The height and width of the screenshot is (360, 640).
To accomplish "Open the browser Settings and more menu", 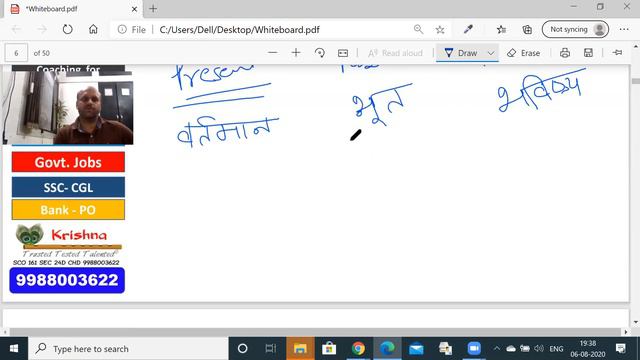I will 624,29.
